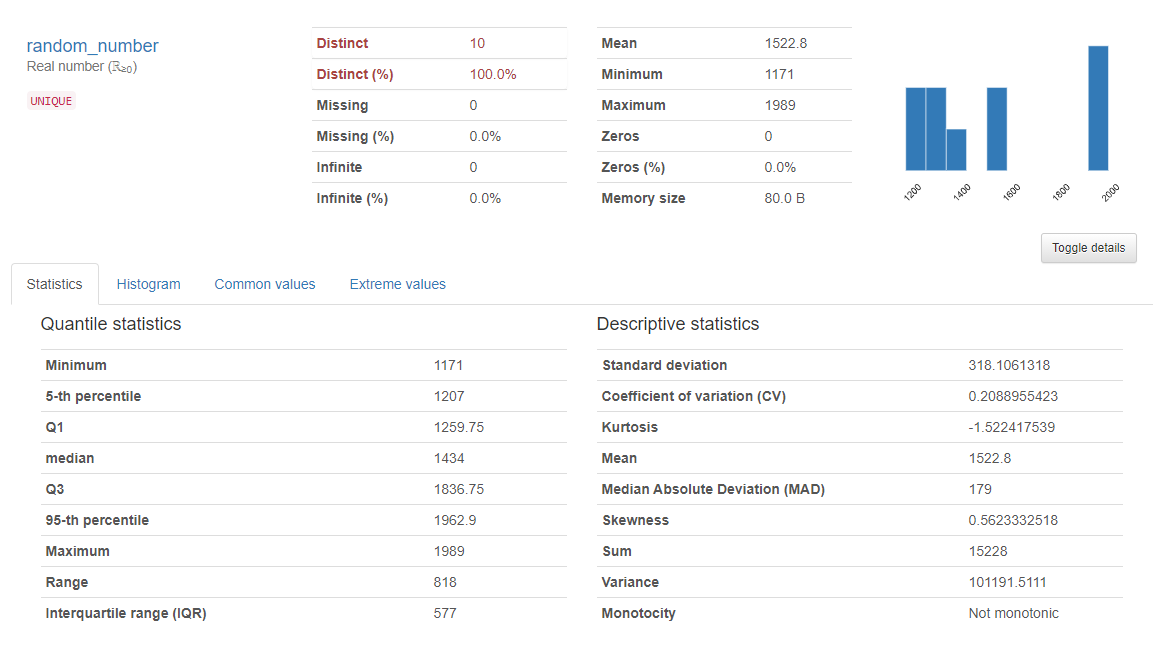Click the Infinite (%) row label
The image size is (1162, 647).
coord(352,199)
